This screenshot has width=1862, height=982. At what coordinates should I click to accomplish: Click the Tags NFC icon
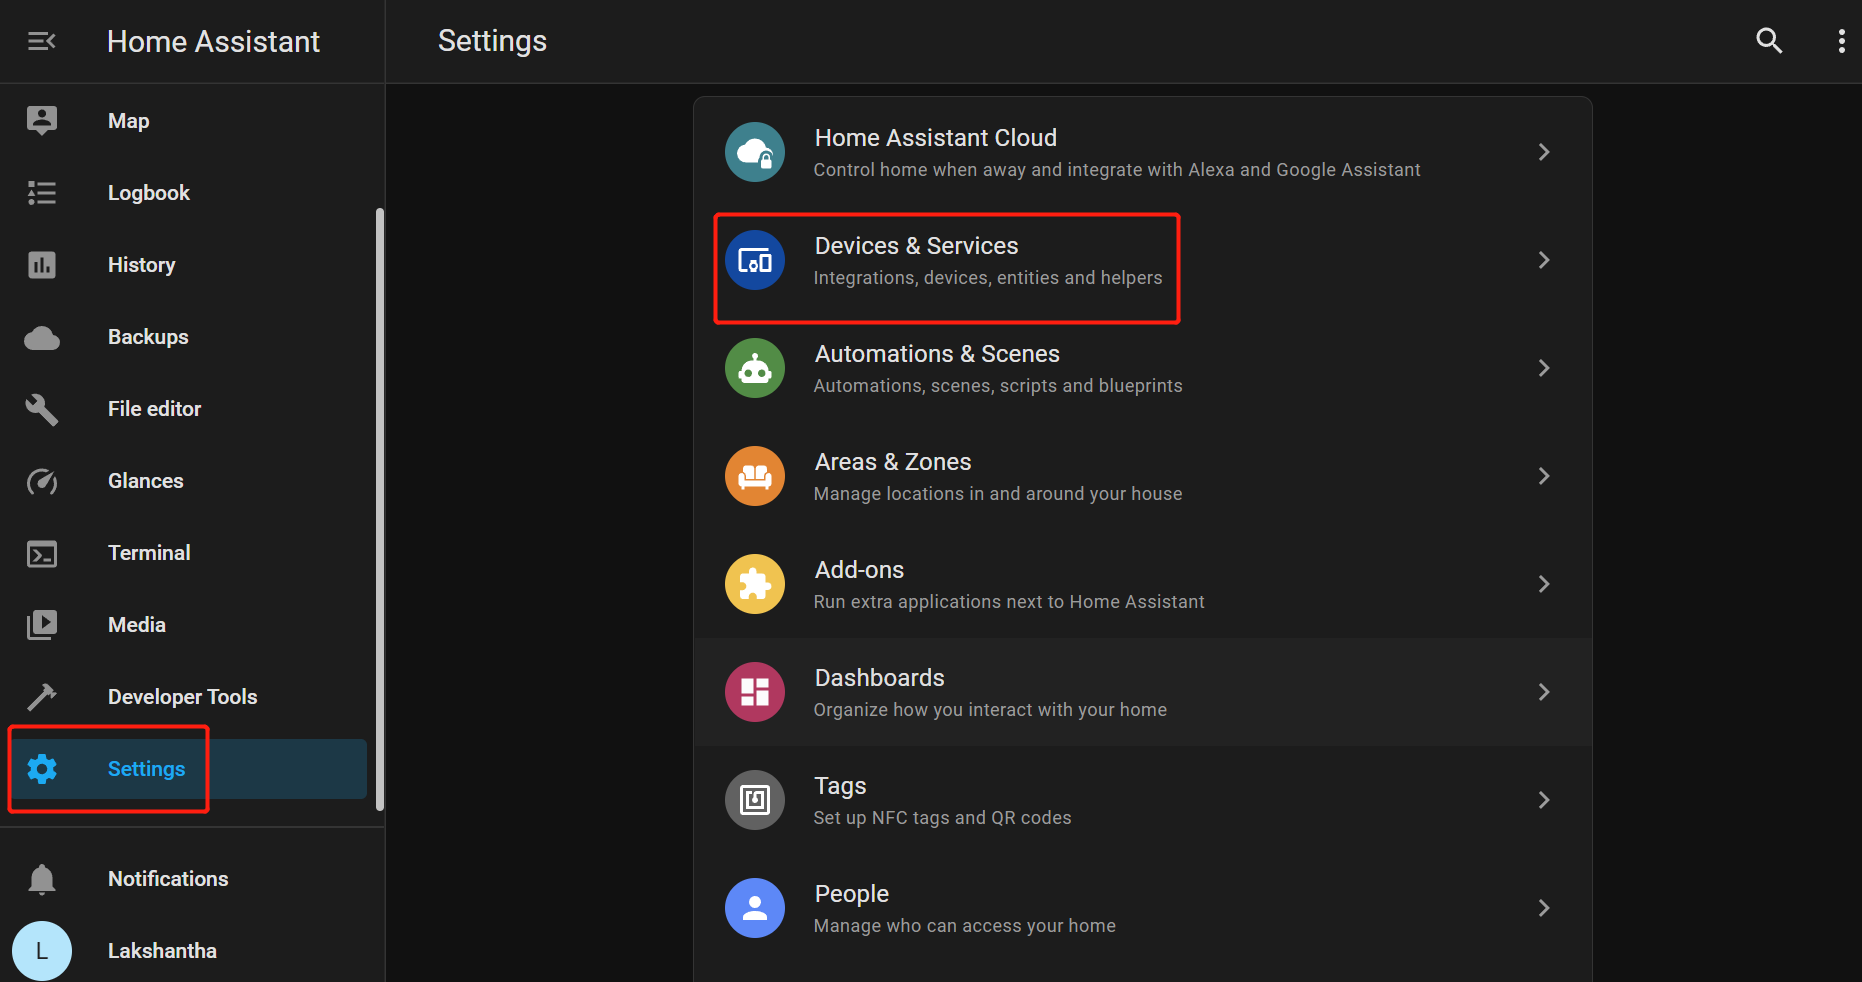(755, 800)
